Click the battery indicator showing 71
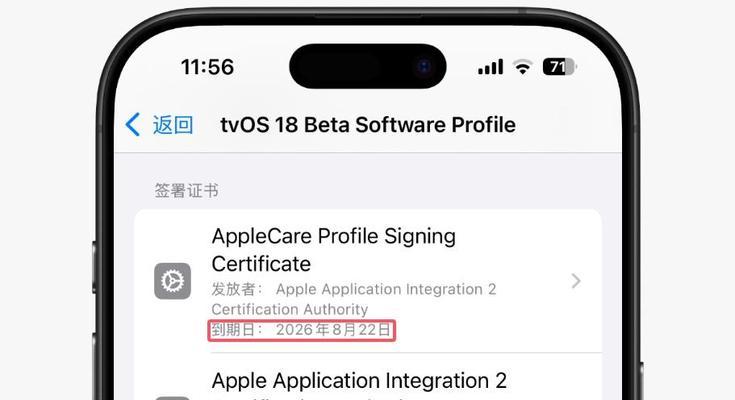The image size is (735, 400). click(559, 67)
